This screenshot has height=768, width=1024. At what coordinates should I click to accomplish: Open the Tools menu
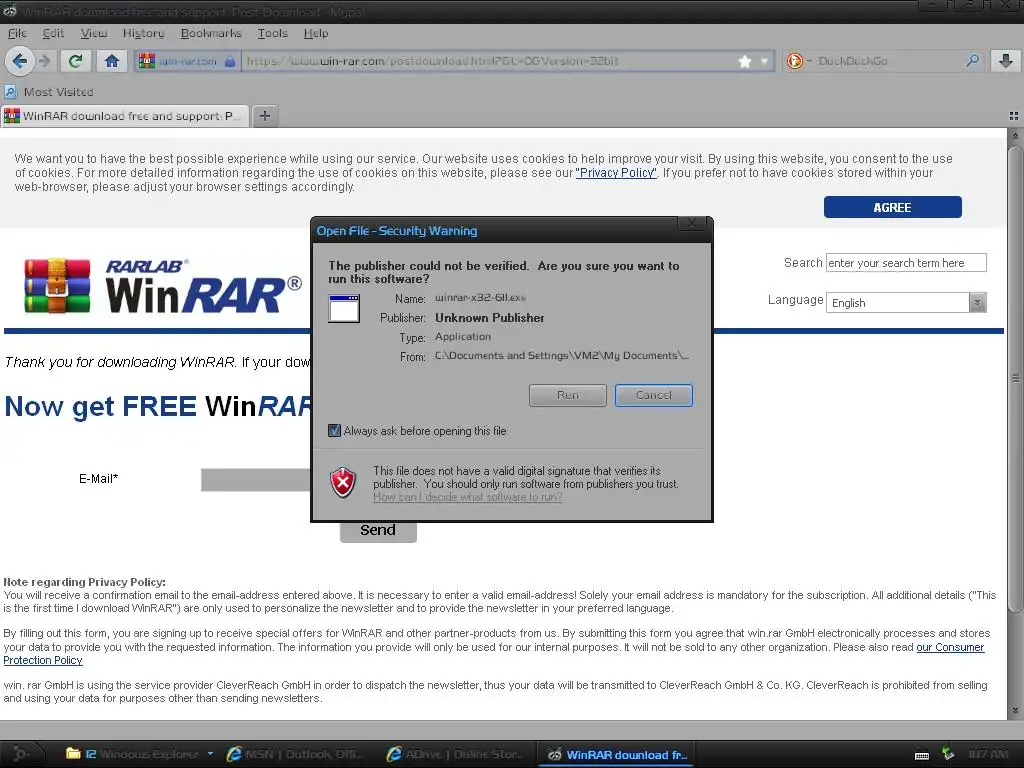(x=272, y=33)
